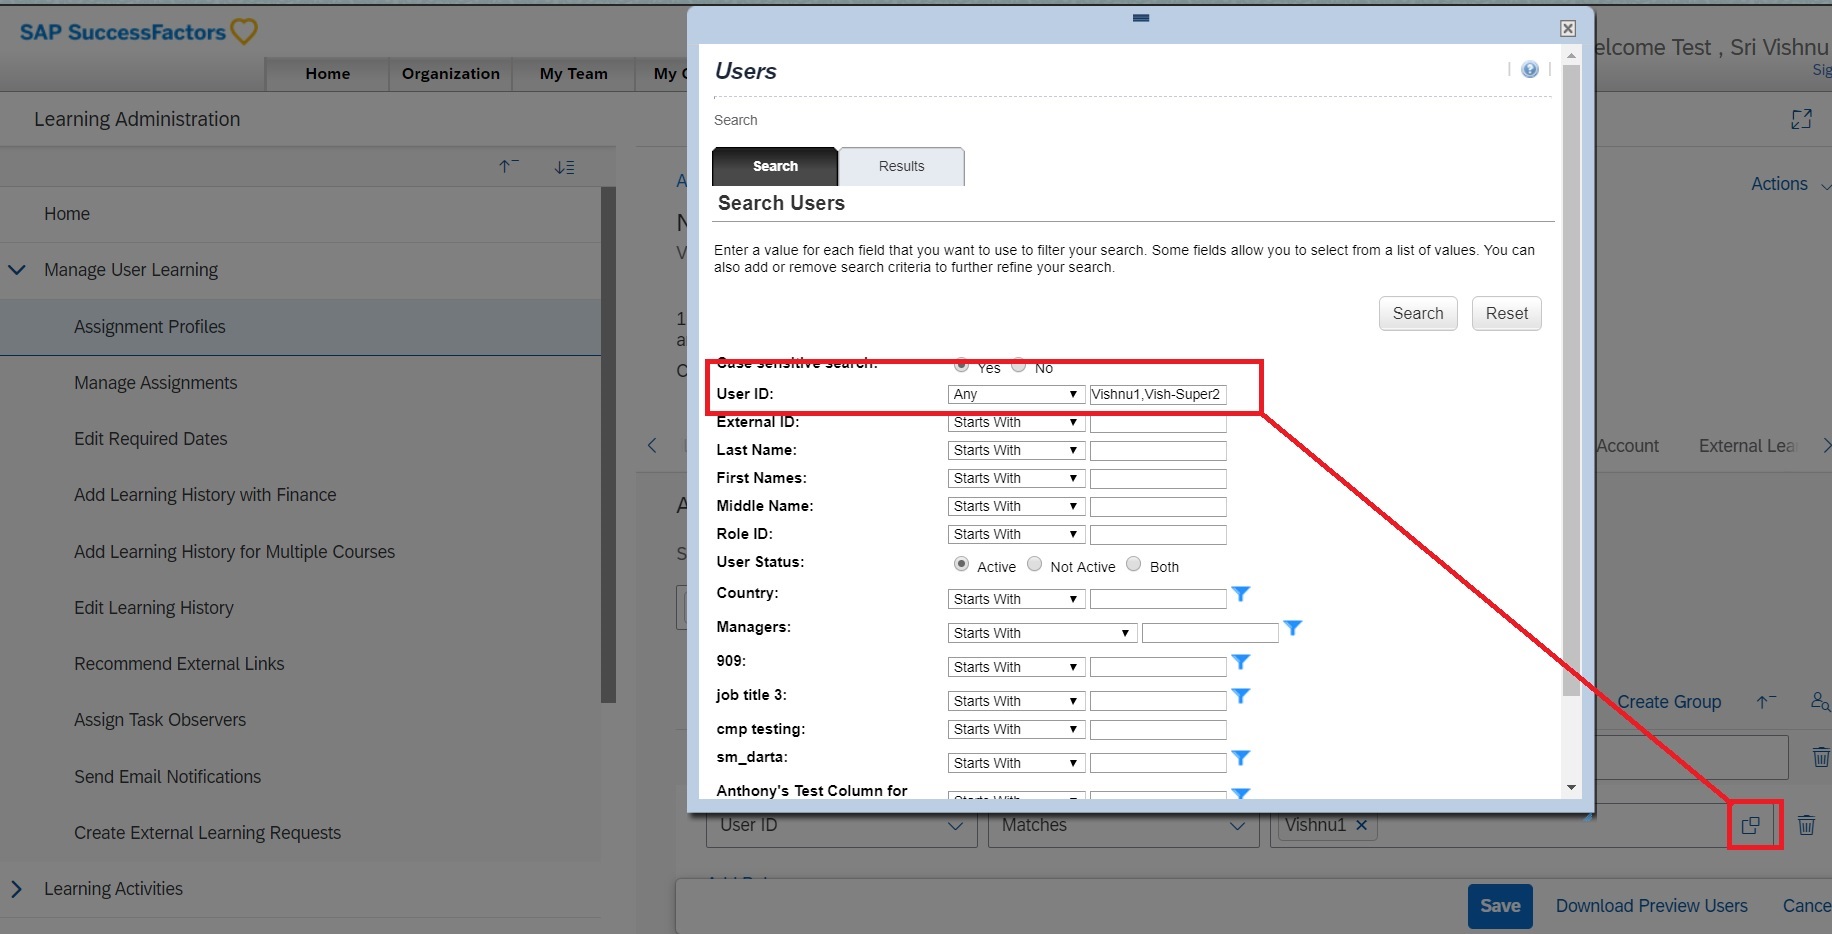
Task: Click the help question mark icon
Action: pyautogui.click(x=1530, y=70)
